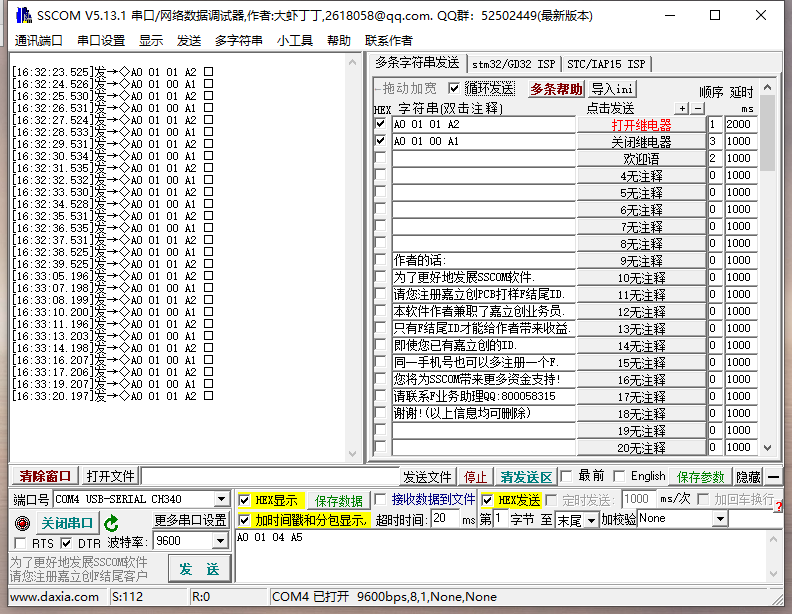The height and width of the screenshot is (614, 792).
Task: Switch to STC/IAP15 ISP tab
Action: 606,64
